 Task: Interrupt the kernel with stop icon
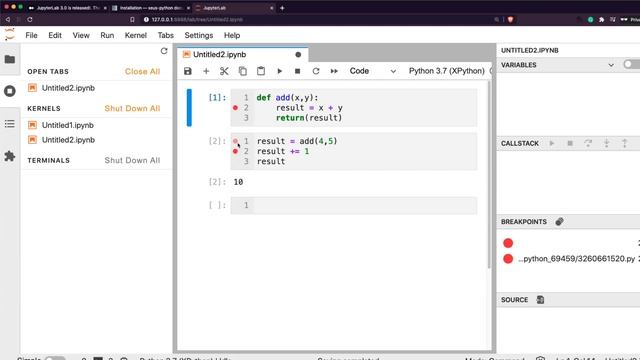pyautogui.click(x=298, y=71)
